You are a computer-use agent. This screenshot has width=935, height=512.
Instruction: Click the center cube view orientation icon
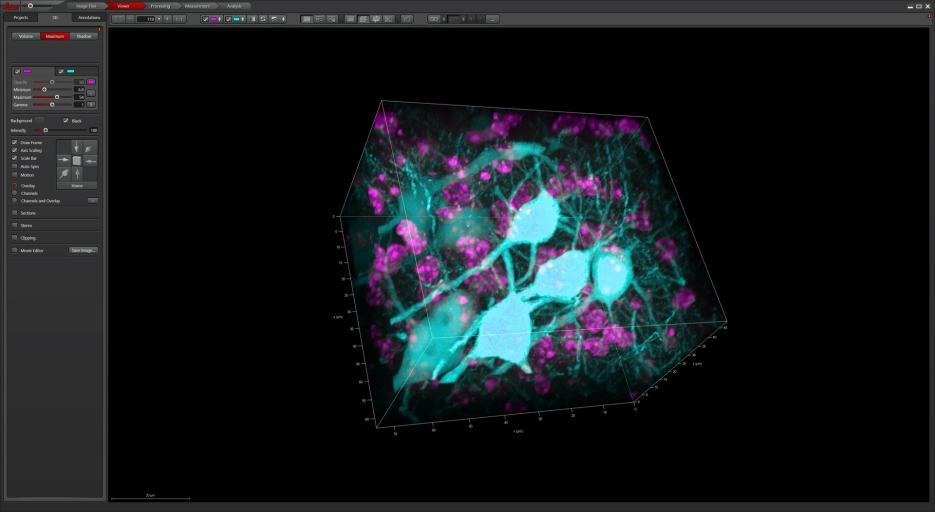coord(76,160)
